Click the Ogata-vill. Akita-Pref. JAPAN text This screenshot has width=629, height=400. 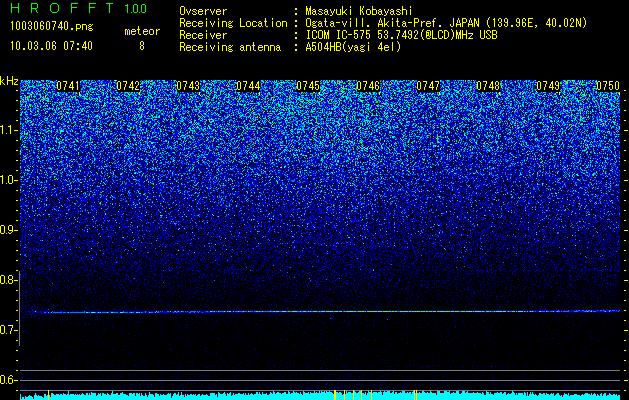tap(446, 23)
